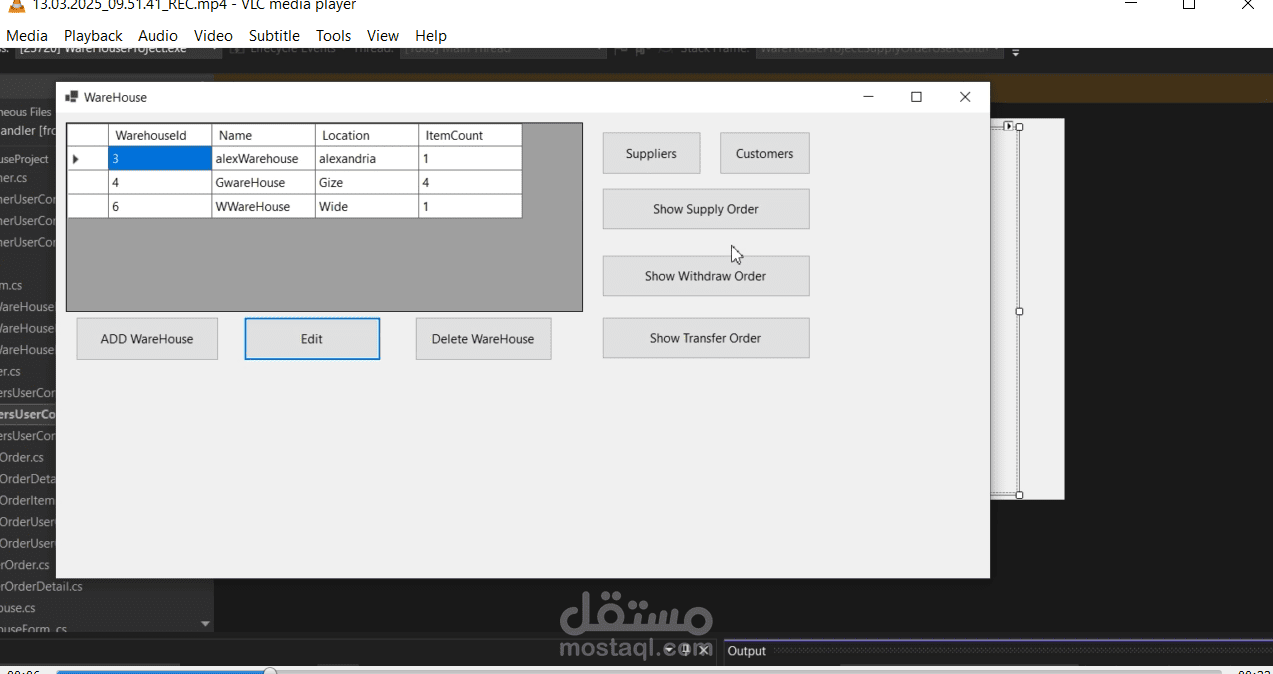Click the WareHouse form icon in its title bar
The image size is (1273, 674).
point(70,97)
